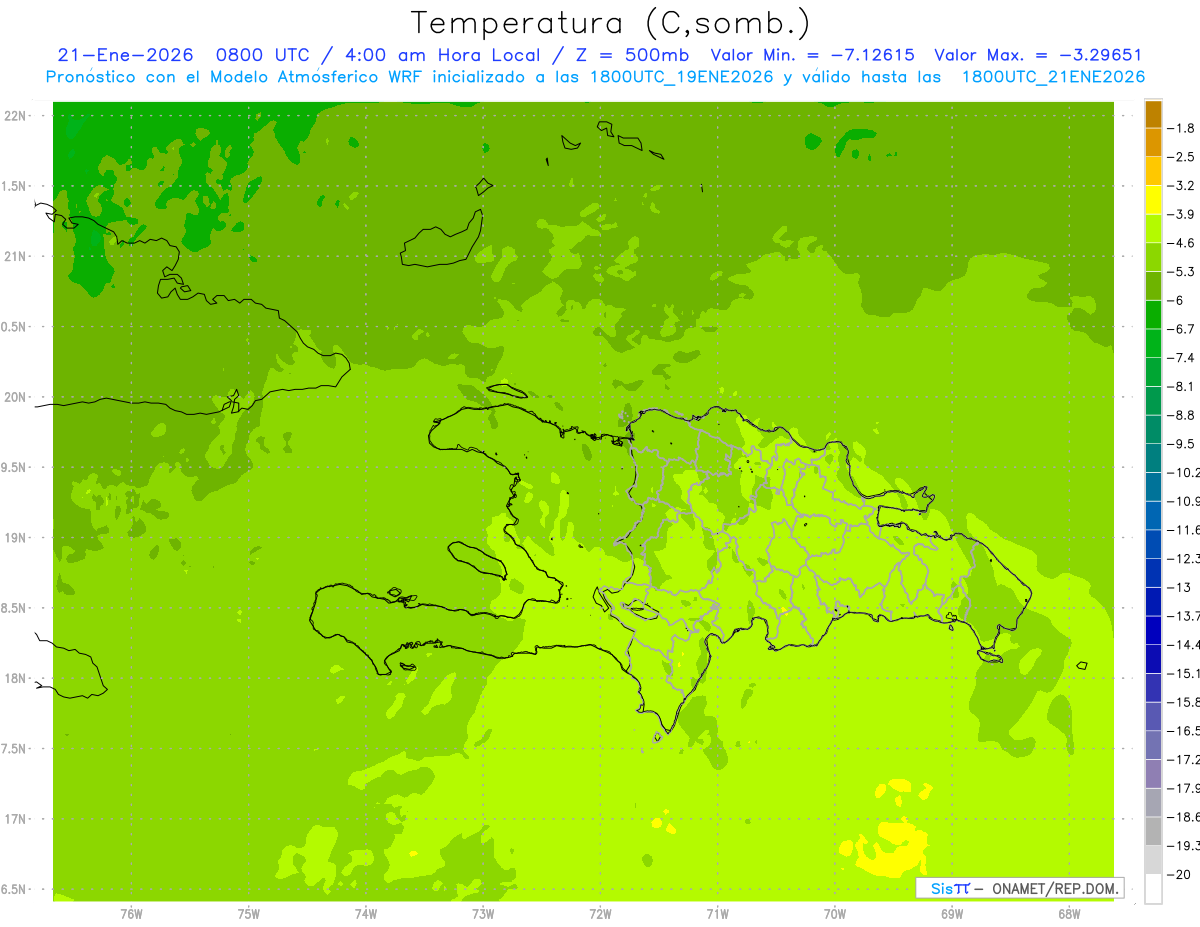This screenshot has height=927, width=1200.
Task: Click the "73W" longitude axis label
Action: click(483, 913)
